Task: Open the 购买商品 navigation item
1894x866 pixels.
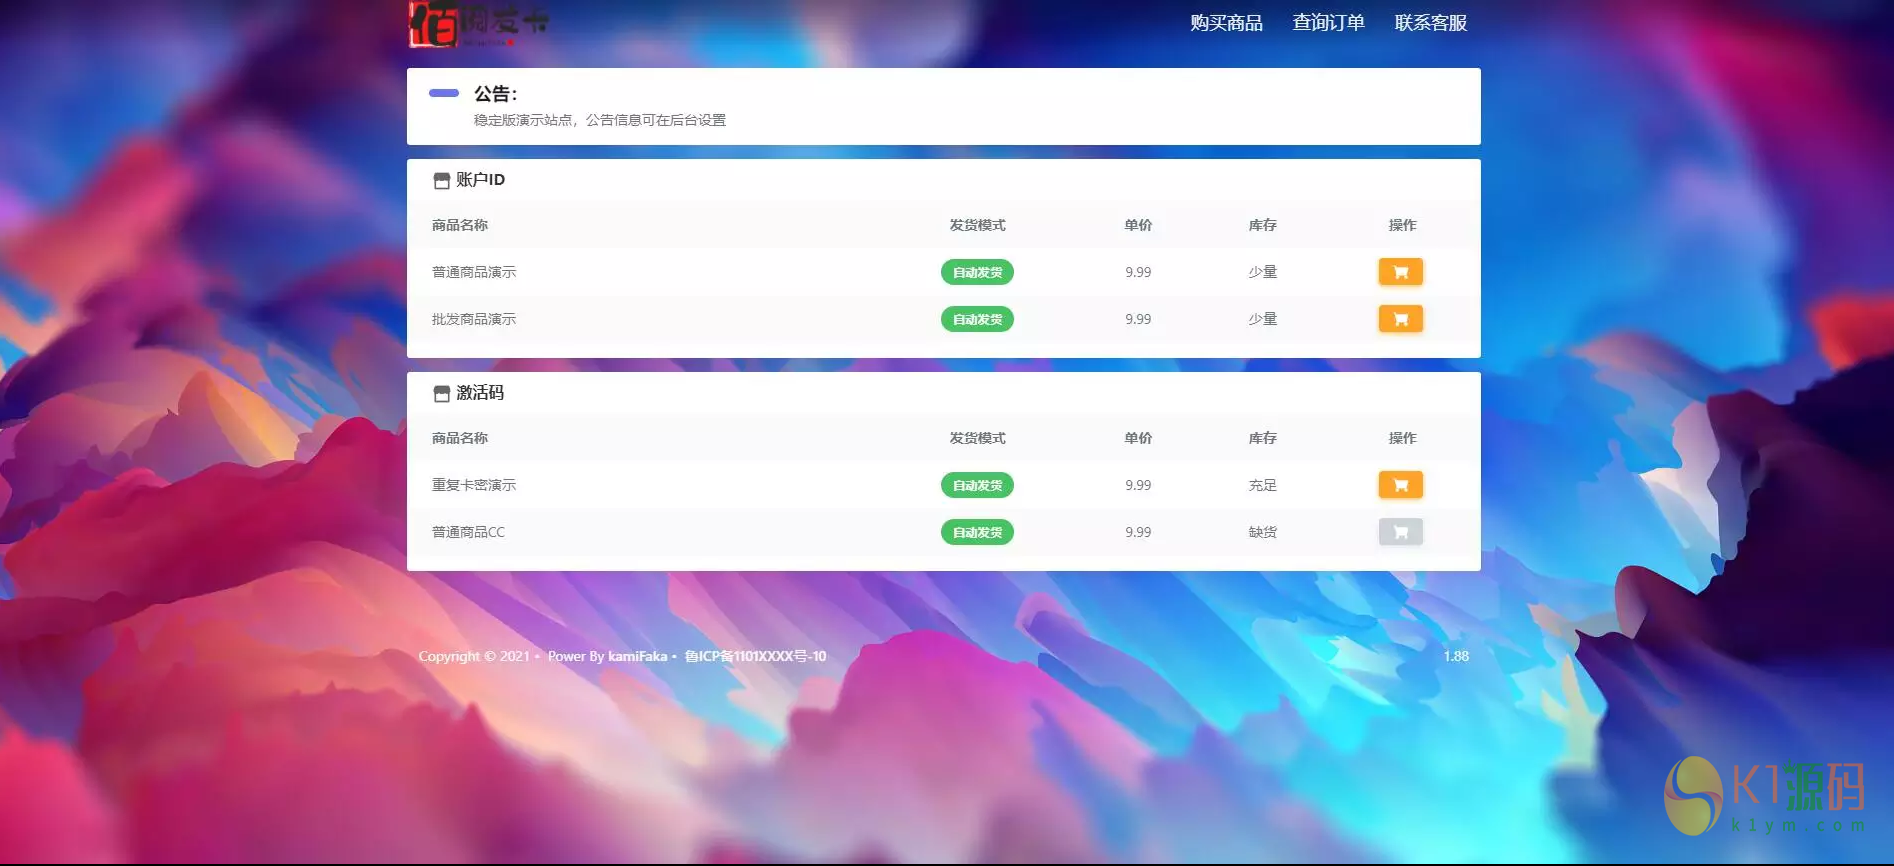Action: [x=1226, y=23]
